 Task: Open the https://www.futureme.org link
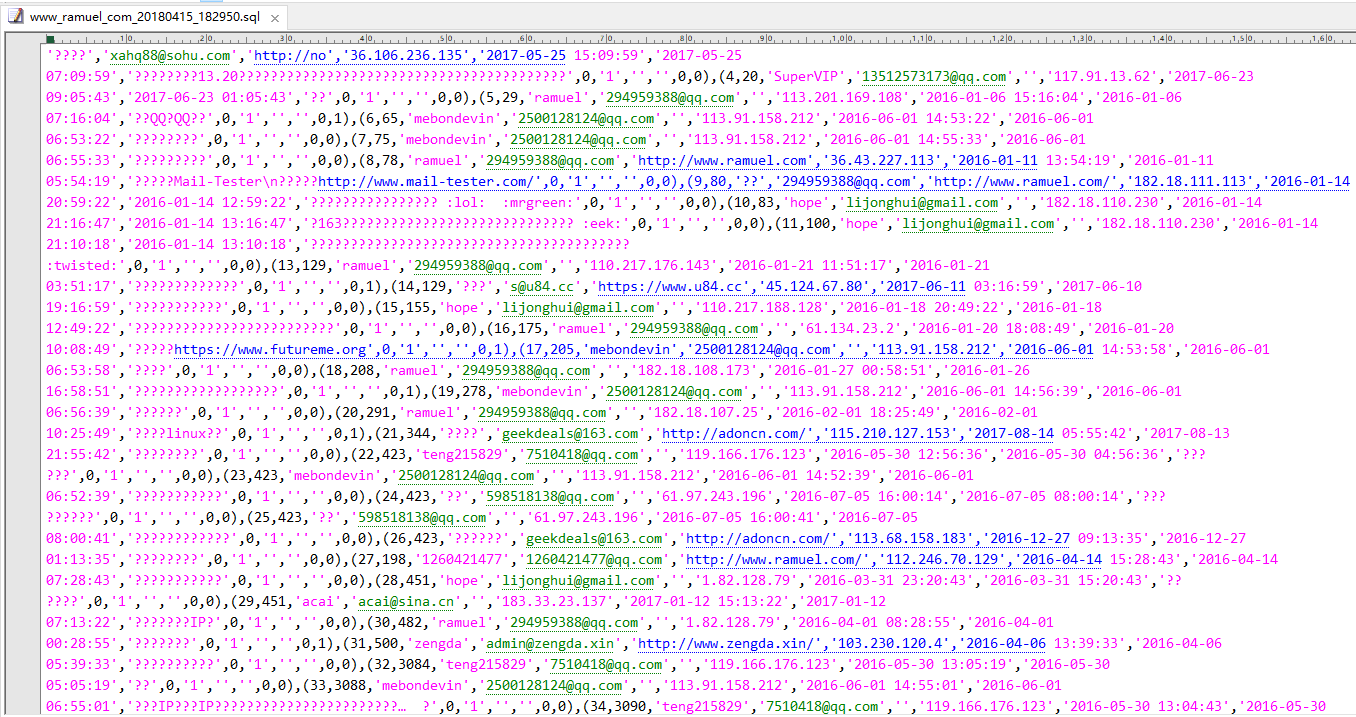click(x=270, y=349)
